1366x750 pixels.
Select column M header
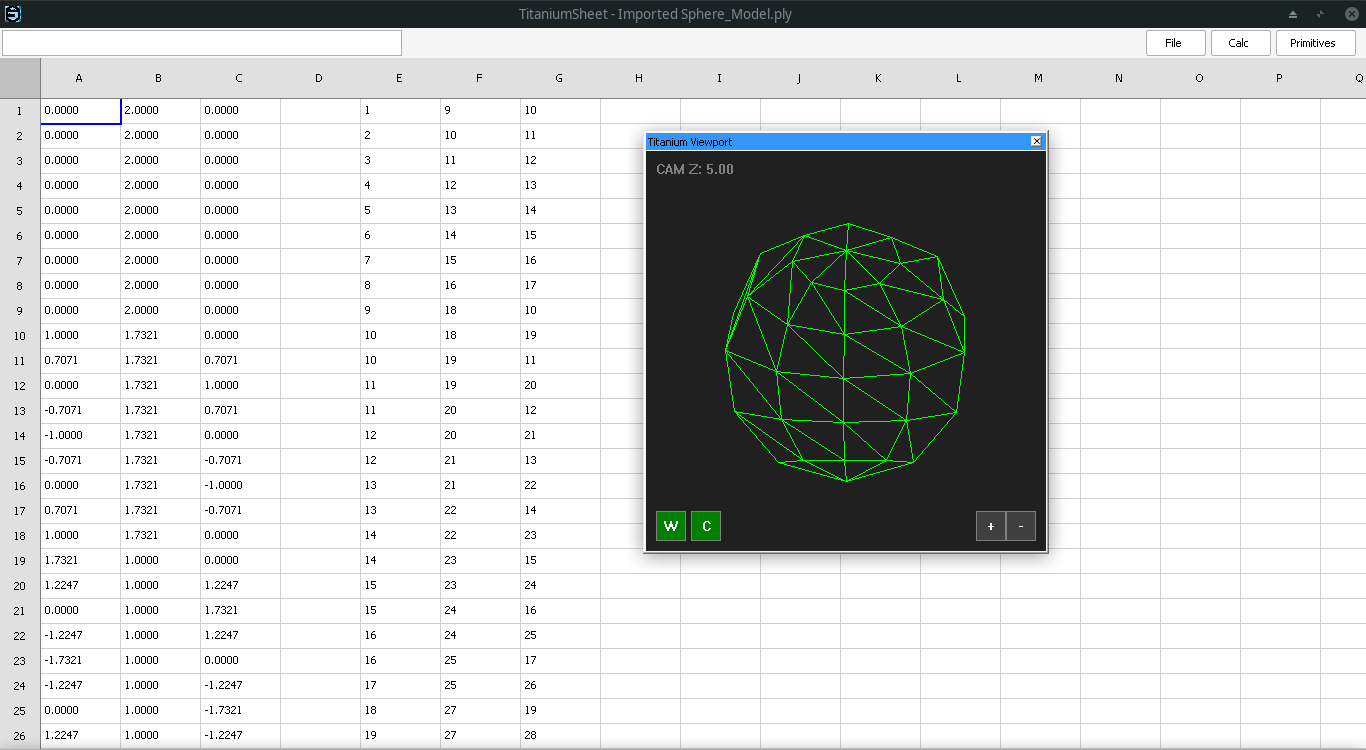pyautogui.click(x=1040, y=78)
